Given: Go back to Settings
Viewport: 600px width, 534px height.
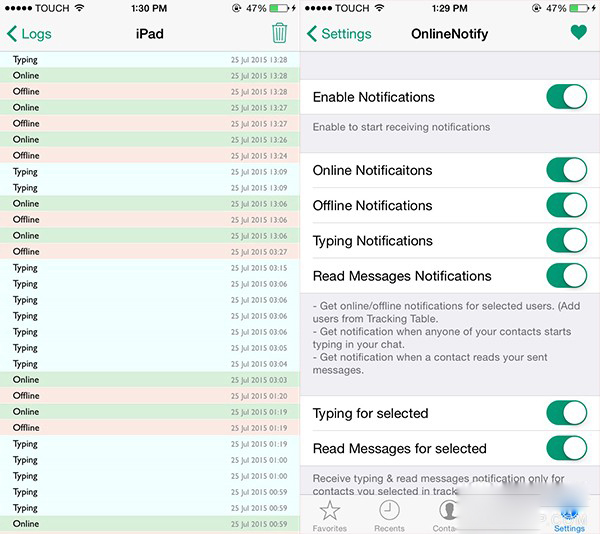Looking at the screenshot, I should pos(339,34).
